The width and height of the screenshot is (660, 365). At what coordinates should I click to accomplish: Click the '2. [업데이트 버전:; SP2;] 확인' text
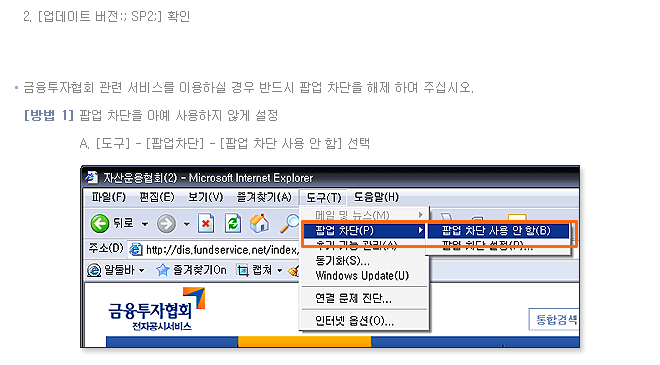tap(107, 16)
